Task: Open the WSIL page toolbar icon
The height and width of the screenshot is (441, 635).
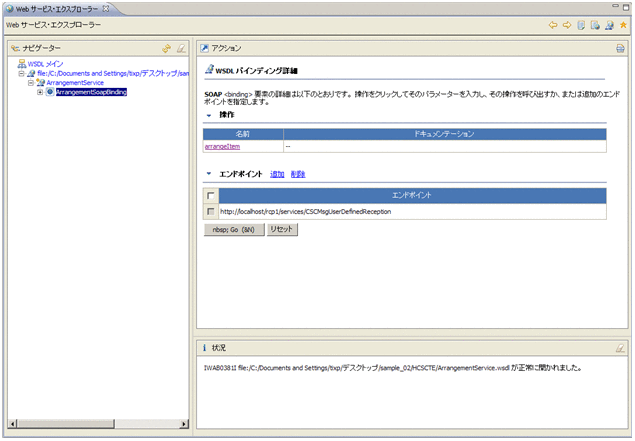Action: point(595,25)
